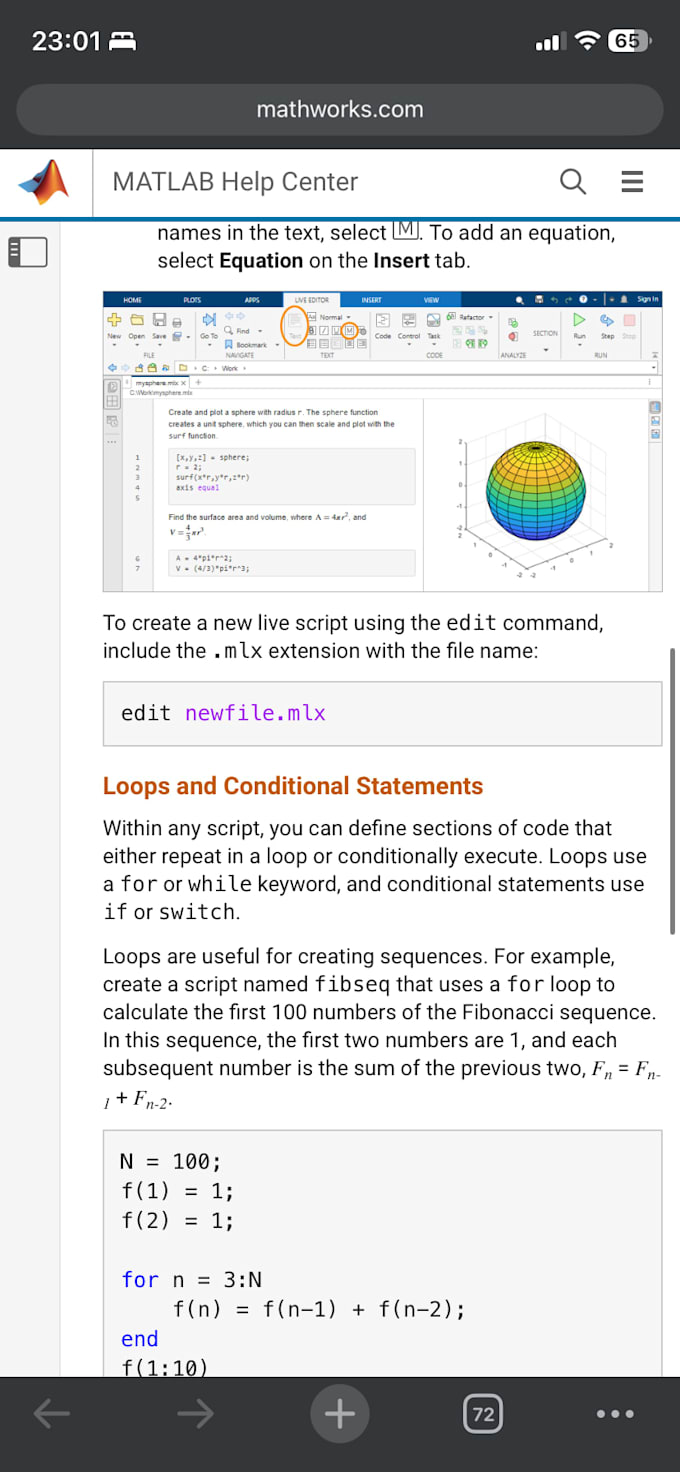The width and height of the screenshot is (680, 1472).
Task: Tap the 'MATLAB Help Center' title text
Action: [x=235, y=182]
